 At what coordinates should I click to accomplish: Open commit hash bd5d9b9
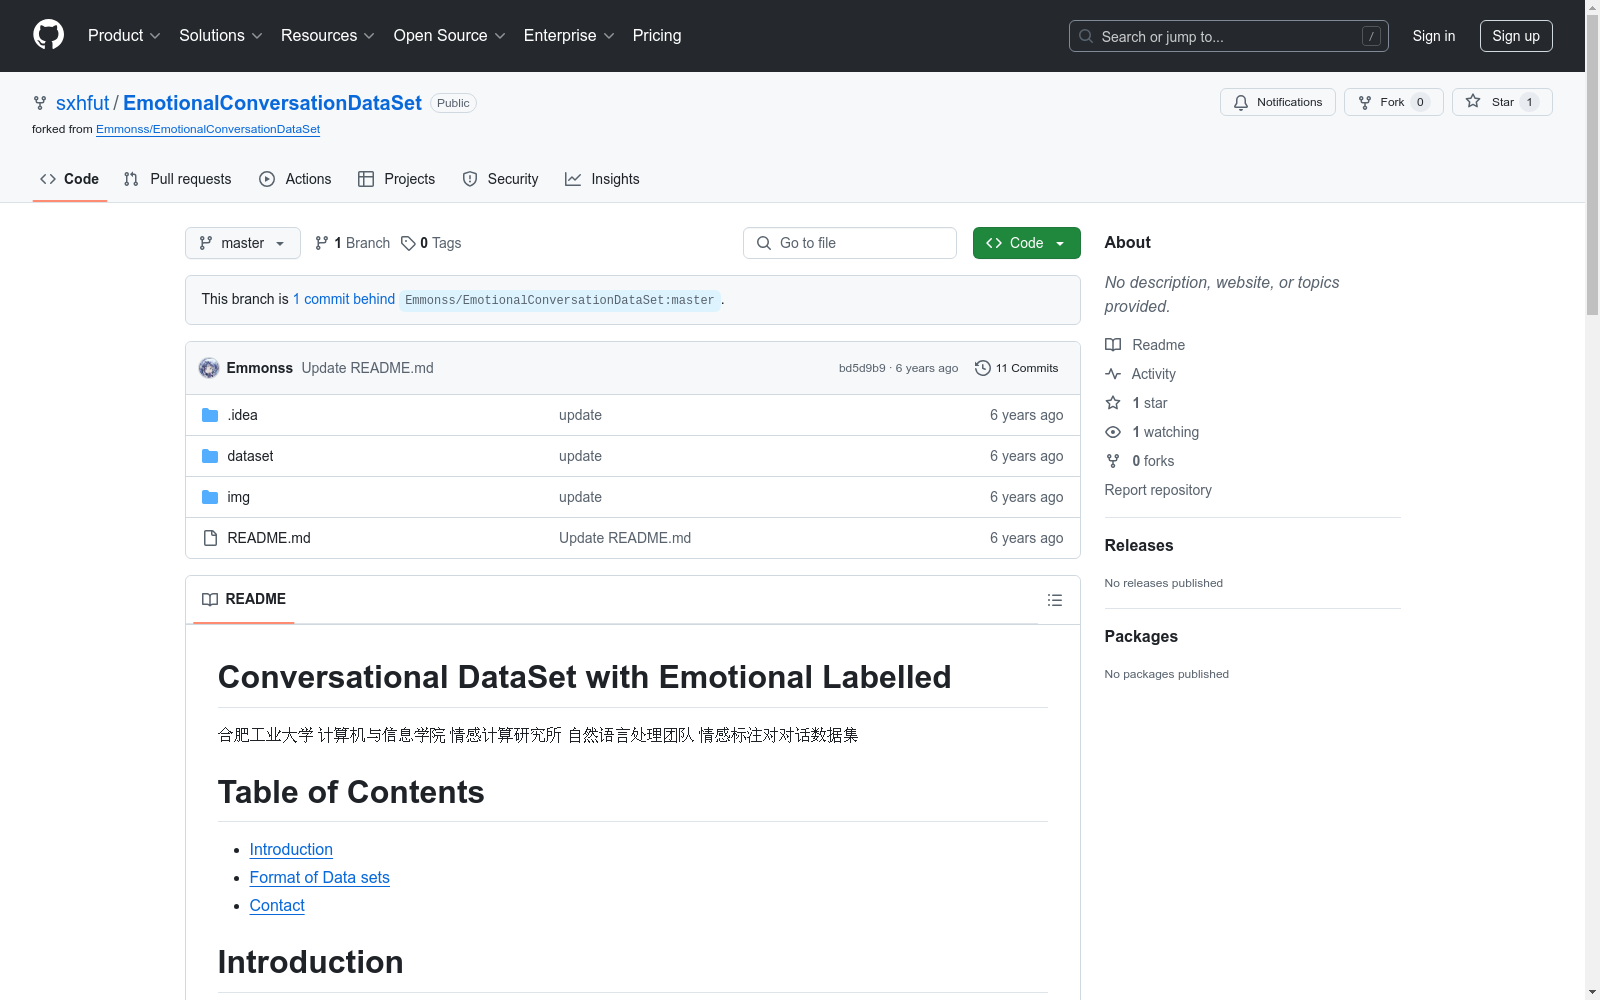[862, 368]
